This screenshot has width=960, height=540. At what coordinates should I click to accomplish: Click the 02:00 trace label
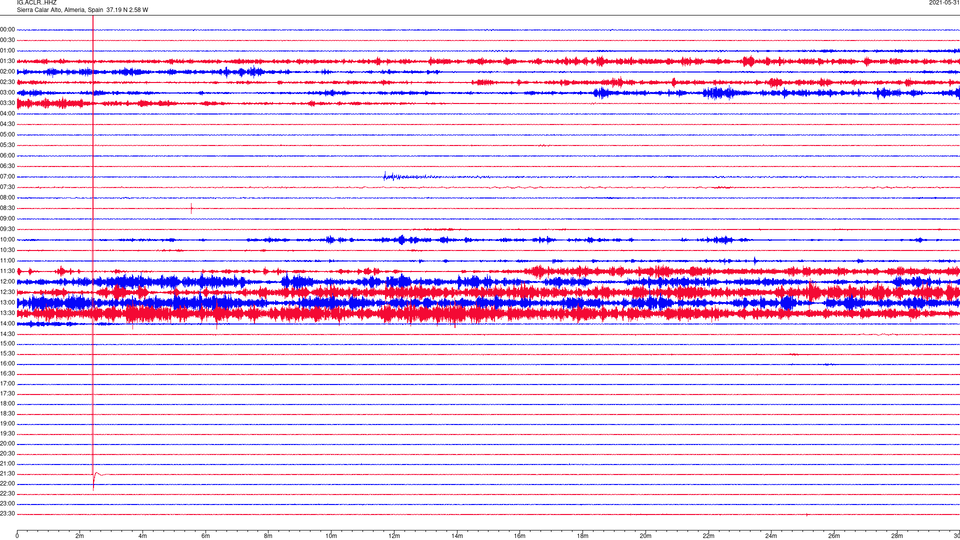[7, 72]
